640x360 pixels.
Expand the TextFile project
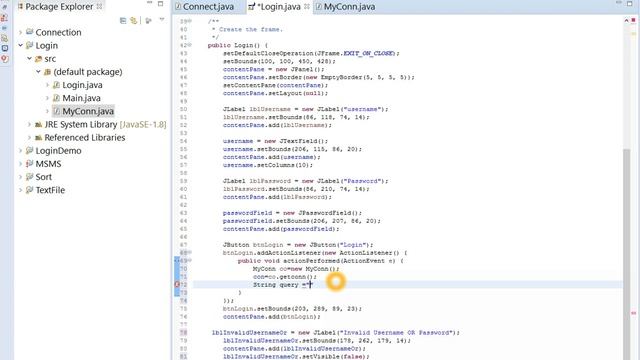click(x=20, y=190)
